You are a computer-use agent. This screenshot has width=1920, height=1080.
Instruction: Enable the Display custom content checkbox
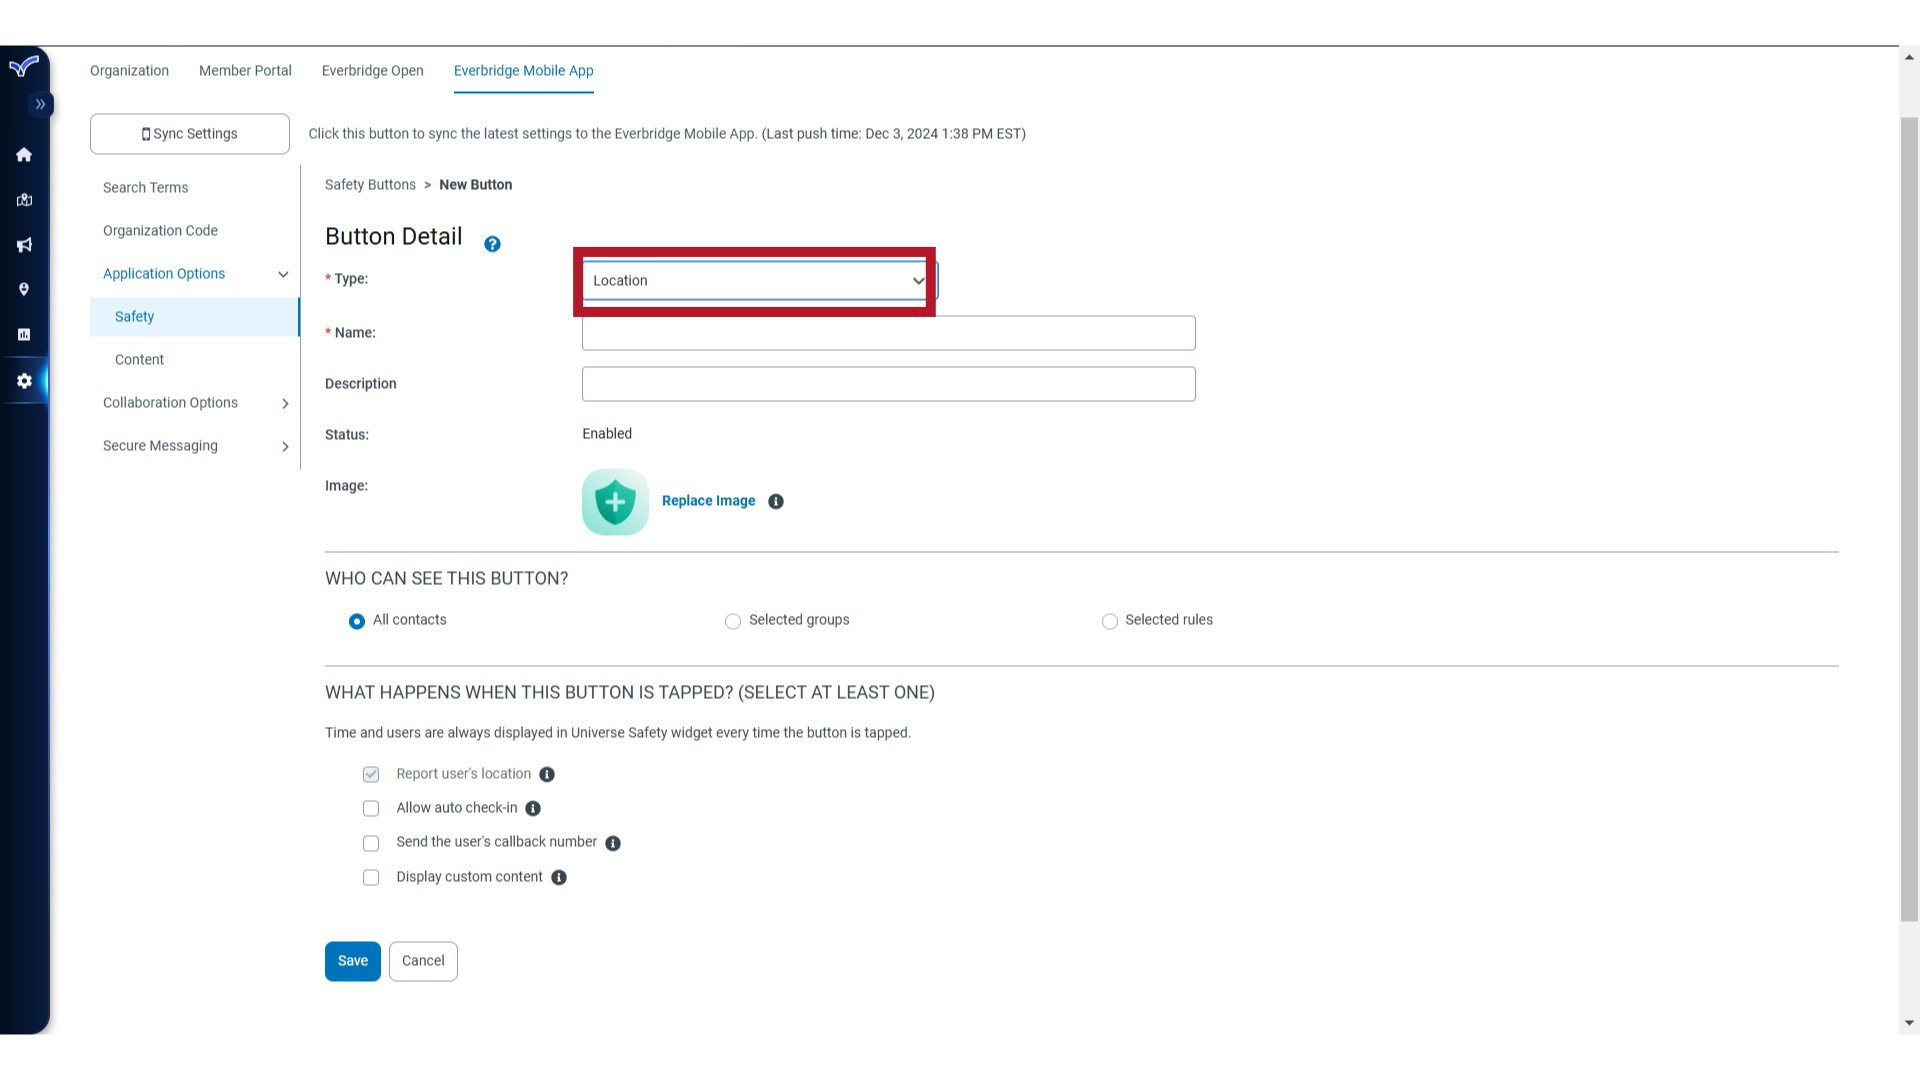click(371, 877)
